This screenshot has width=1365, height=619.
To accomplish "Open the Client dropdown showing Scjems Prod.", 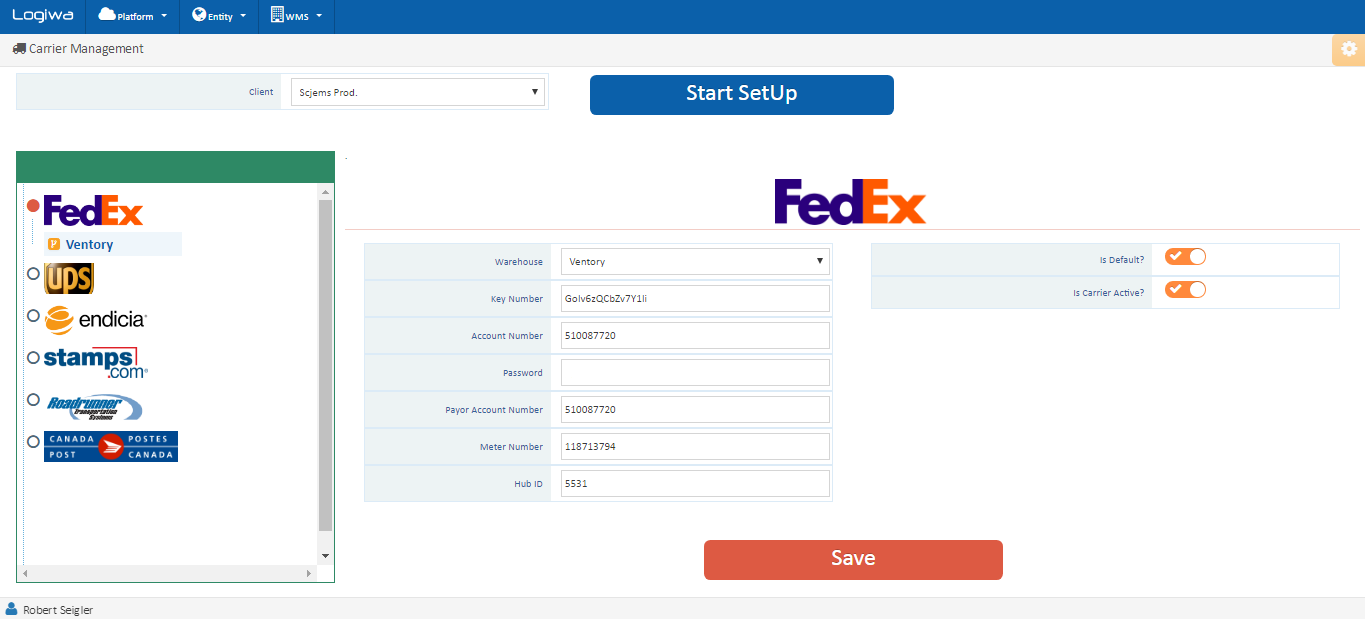I will (x=418, y=92).
